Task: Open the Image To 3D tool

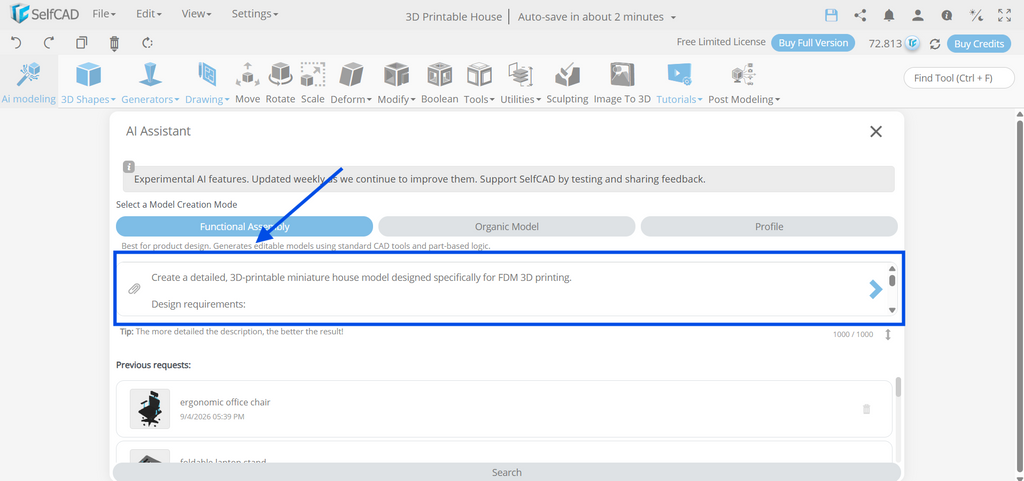Action: (x=622, y=82)
